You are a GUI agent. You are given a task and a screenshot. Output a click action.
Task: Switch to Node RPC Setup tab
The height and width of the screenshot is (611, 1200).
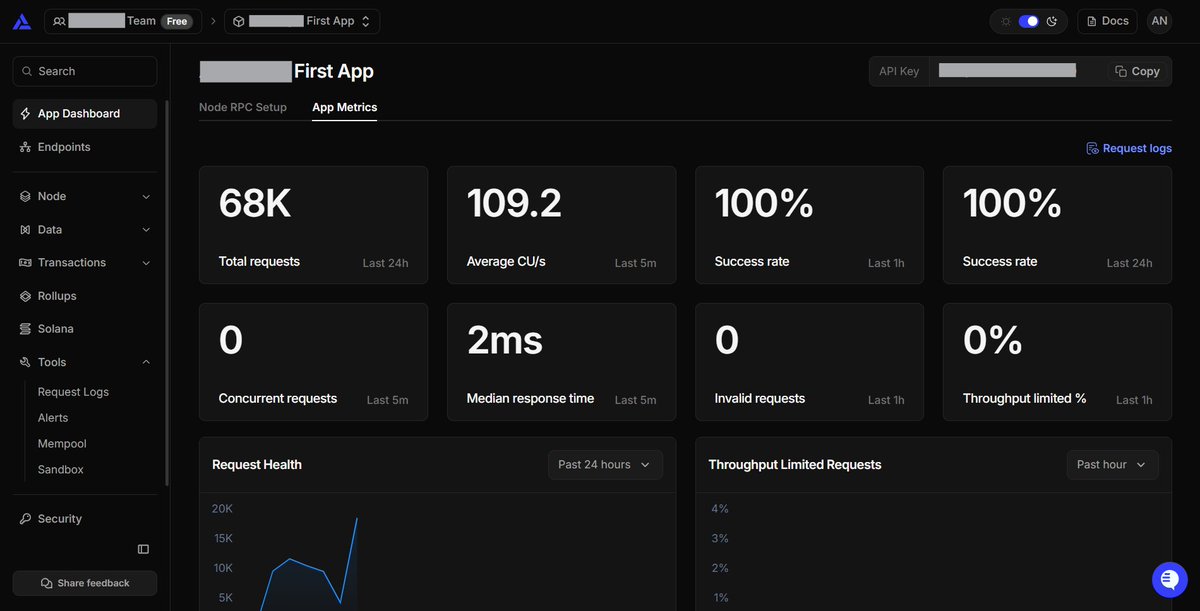coord(243,107)
